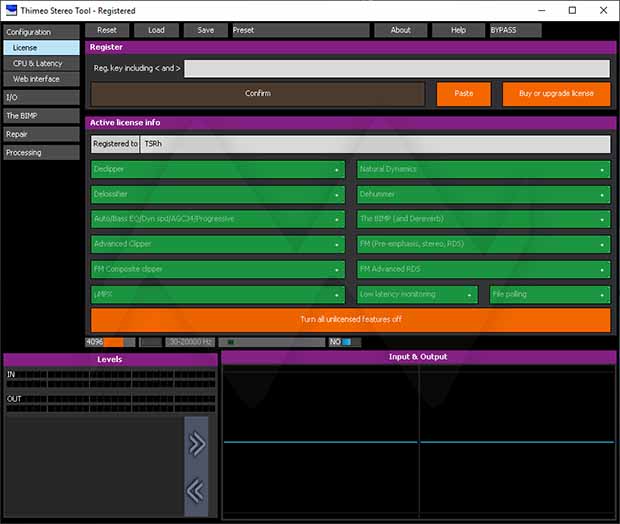The image size is (620, 524).
Task: Toggle the FM Advanced RDS feature
Action: click(x=484, y=269)
